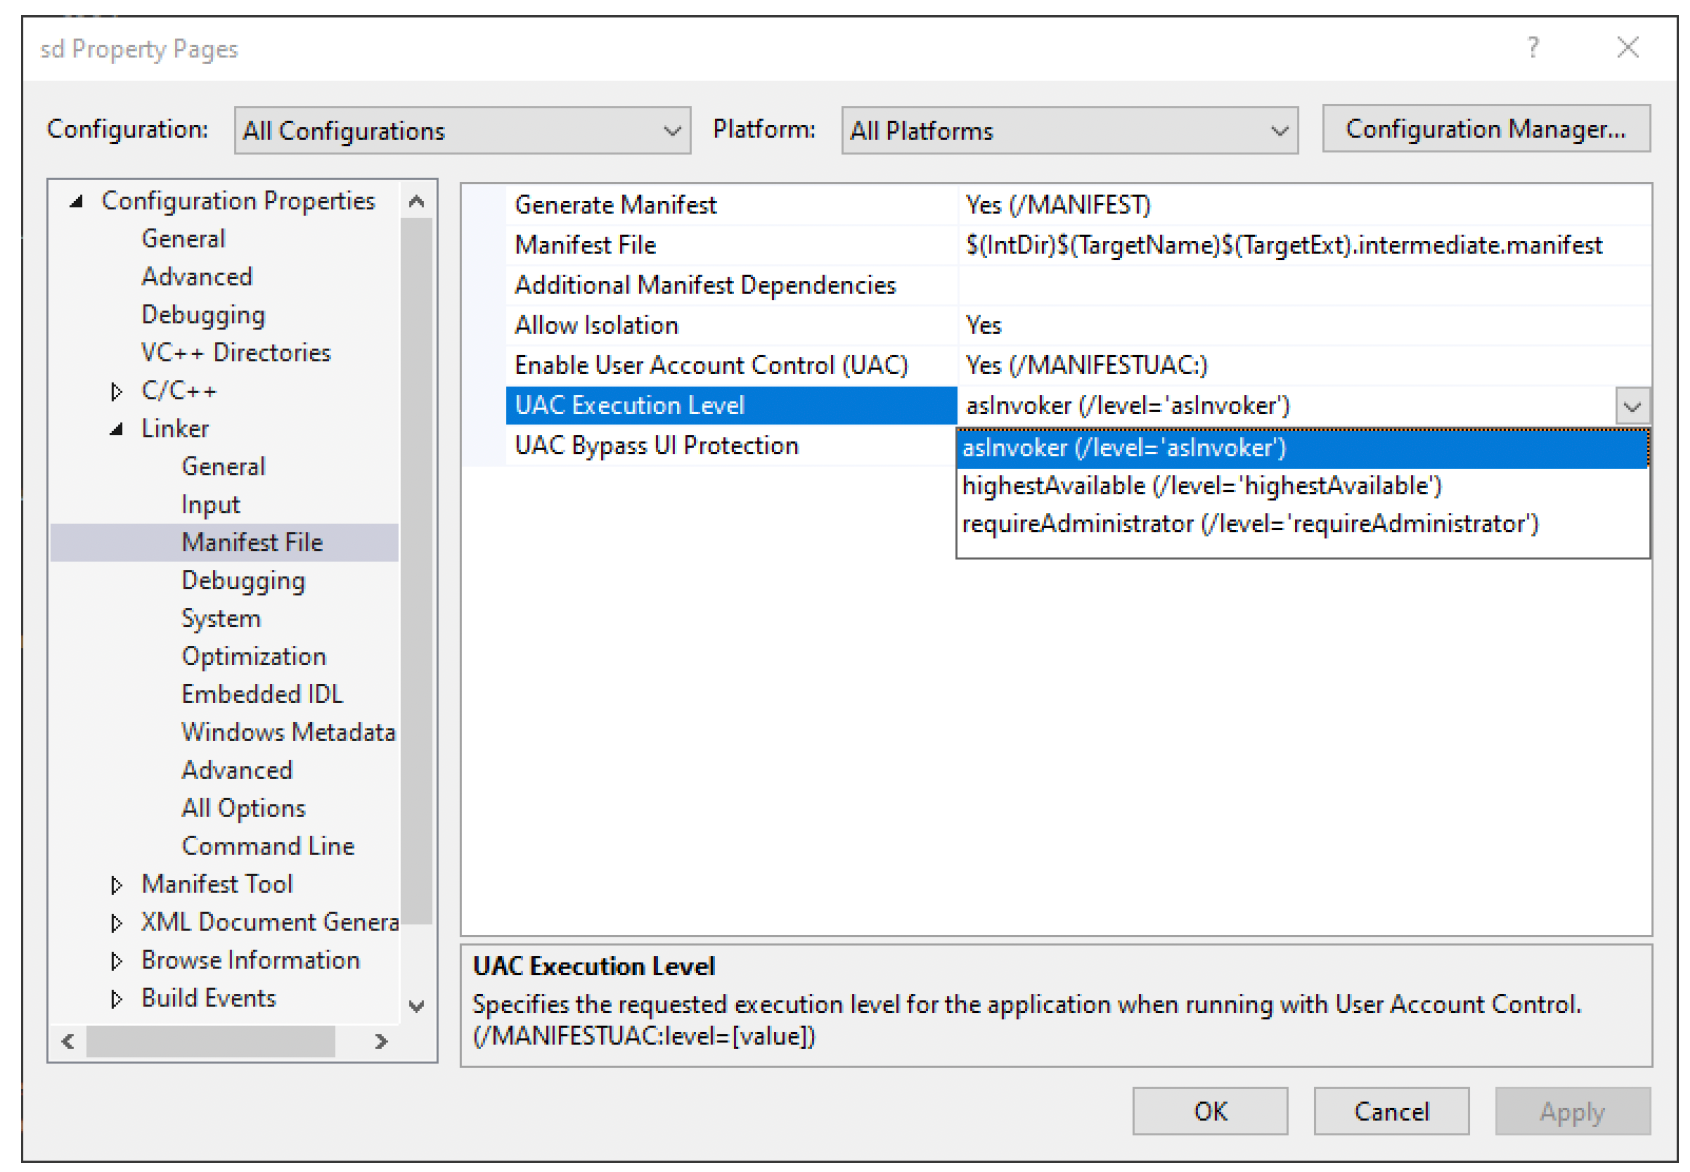Click the tree scroll down arrow
This screenshot has width=1690, height=1172.
click(417, 1006)
